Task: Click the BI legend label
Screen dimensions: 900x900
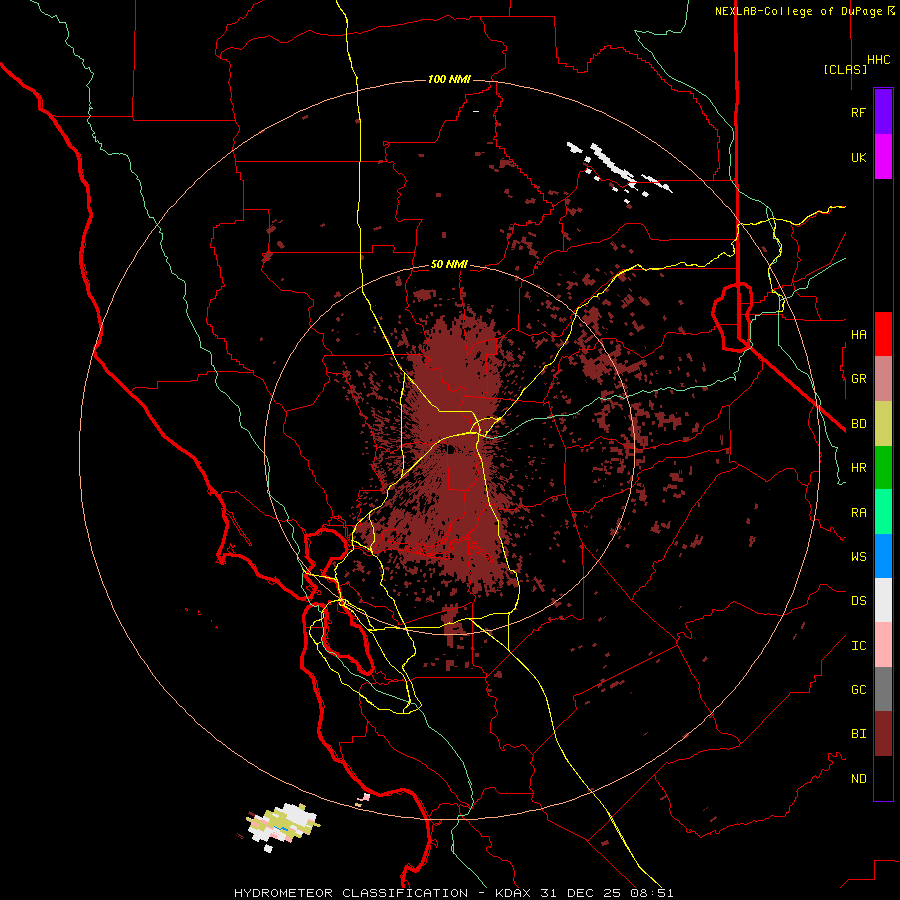Action: 858,734
